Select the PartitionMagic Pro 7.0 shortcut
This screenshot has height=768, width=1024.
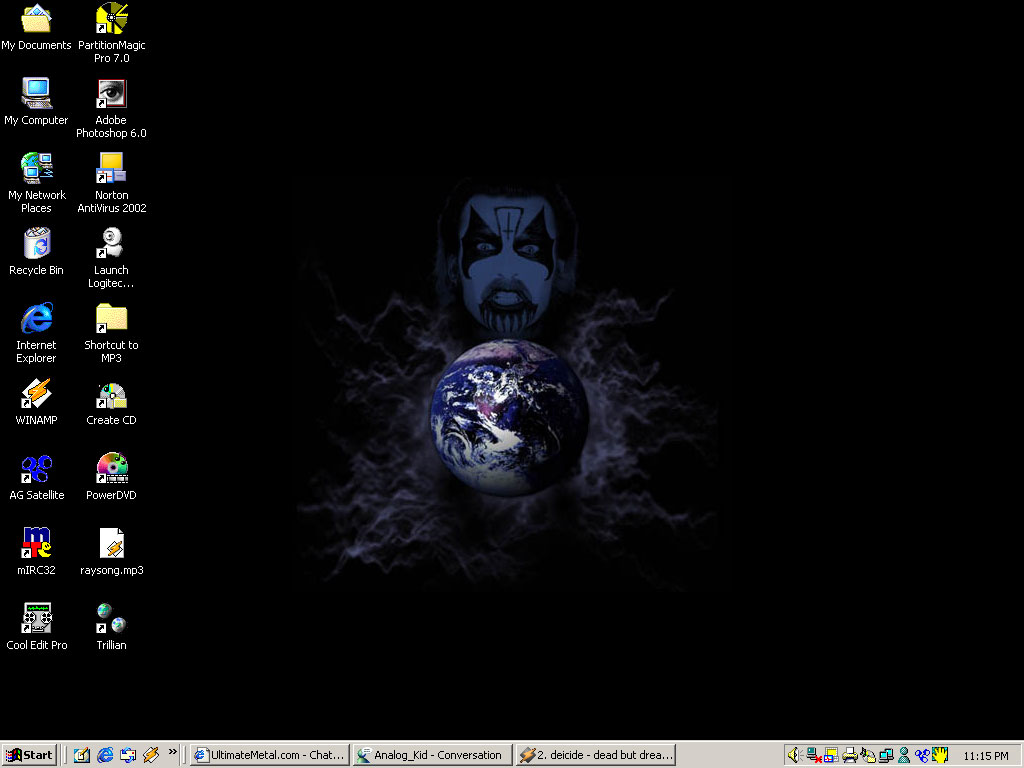tap(112, 33)
